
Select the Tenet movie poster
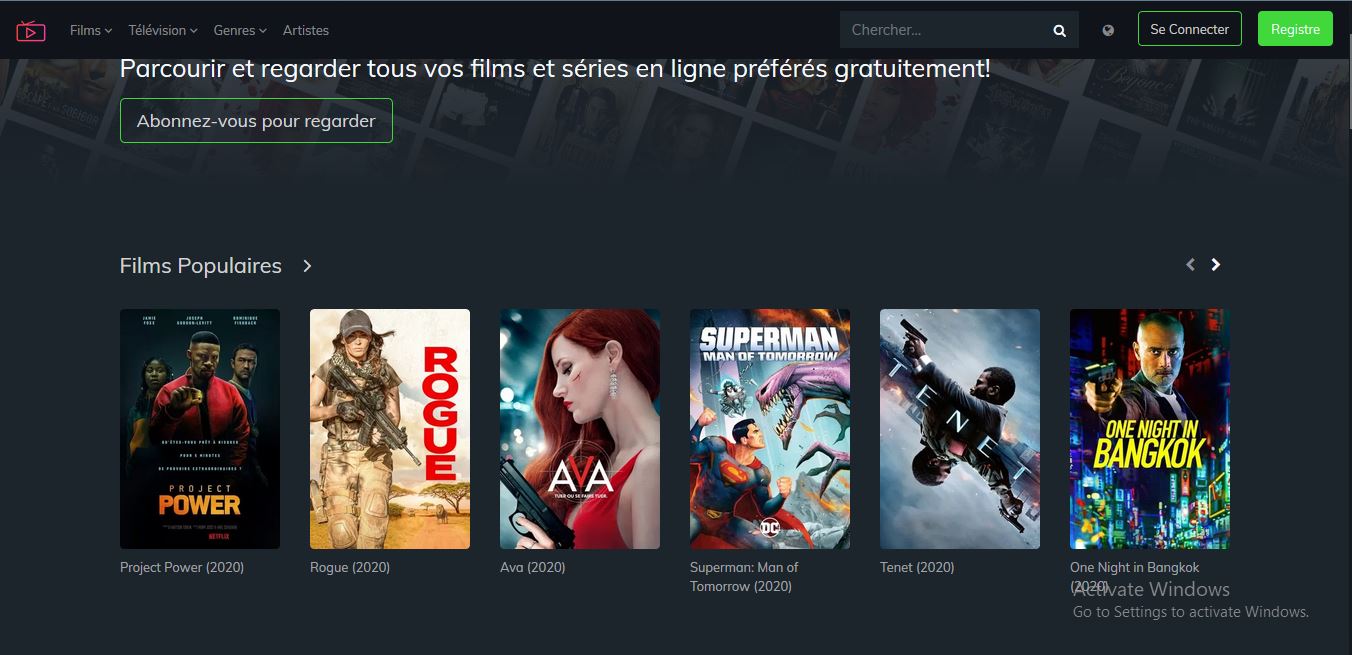960,429
